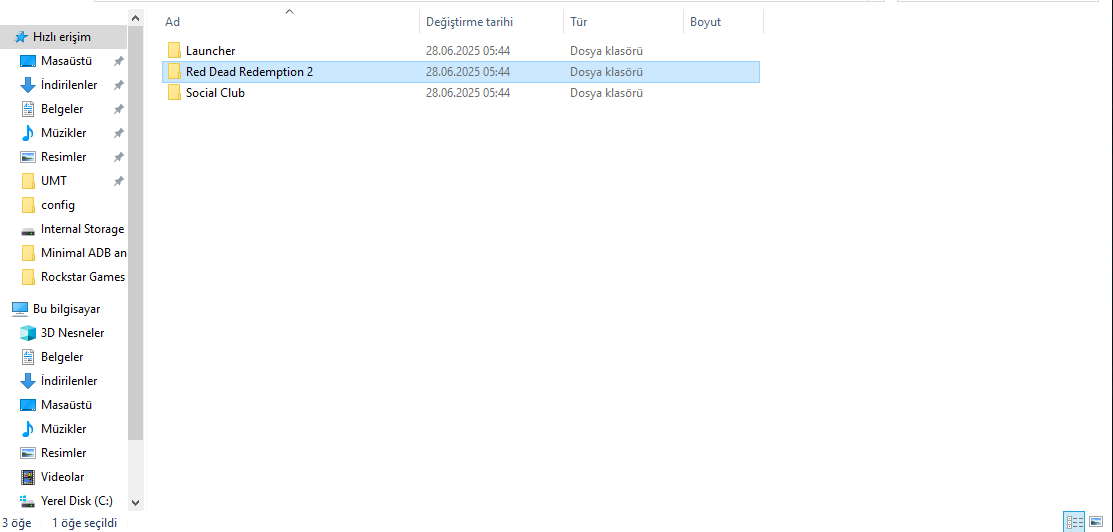This screenshot has height=532, width=1113.
Task: Click the pin icon beside İndirilenler
Action: (x=119, y=85)
